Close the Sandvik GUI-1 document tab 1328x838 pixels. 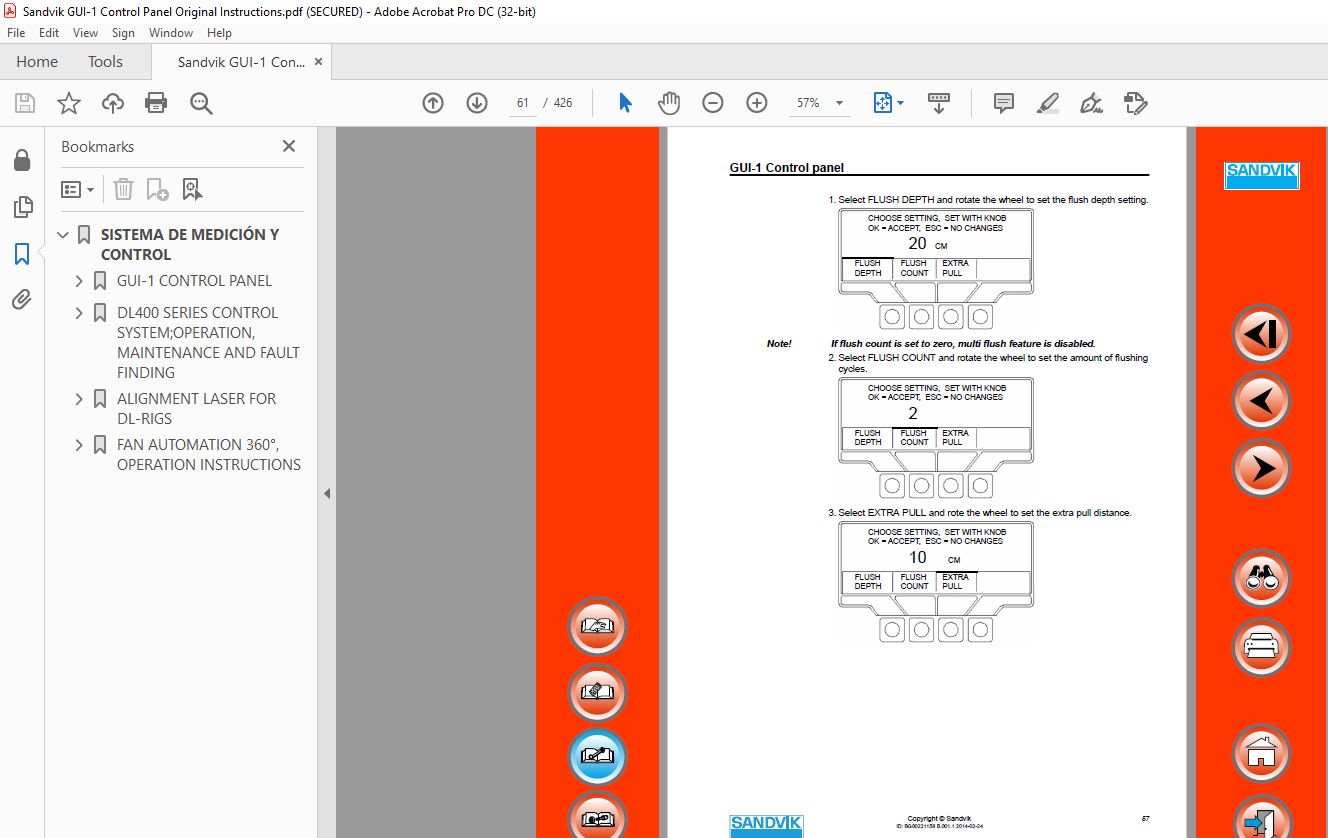318,62
